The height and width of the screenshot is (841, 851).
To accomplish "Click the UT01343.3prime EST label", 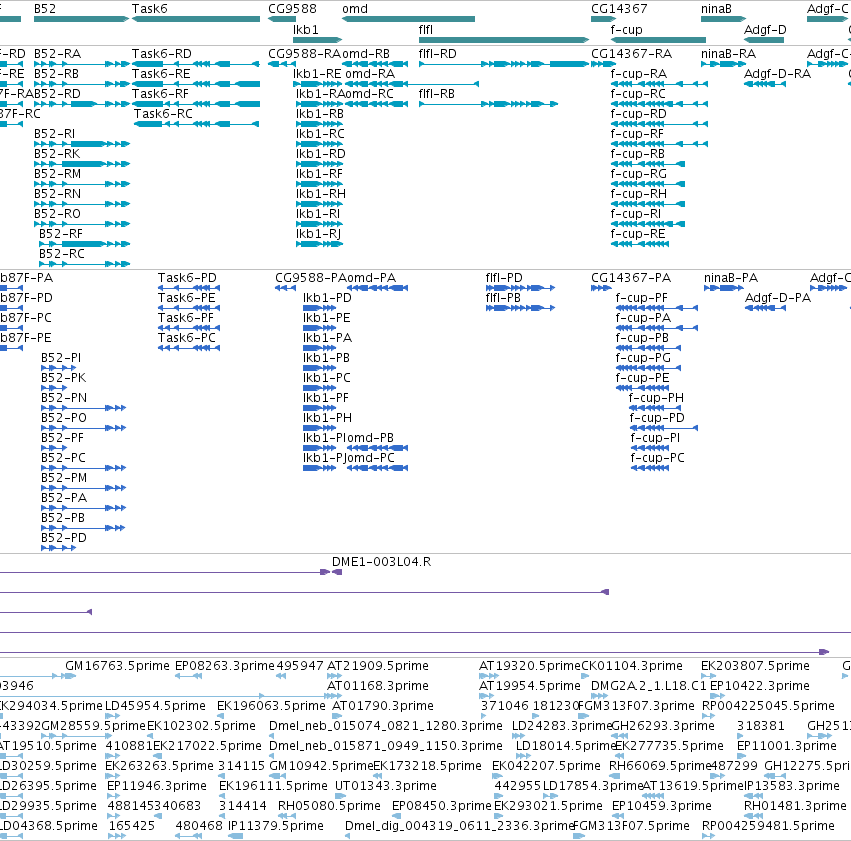I will click(x=386, y=786).
